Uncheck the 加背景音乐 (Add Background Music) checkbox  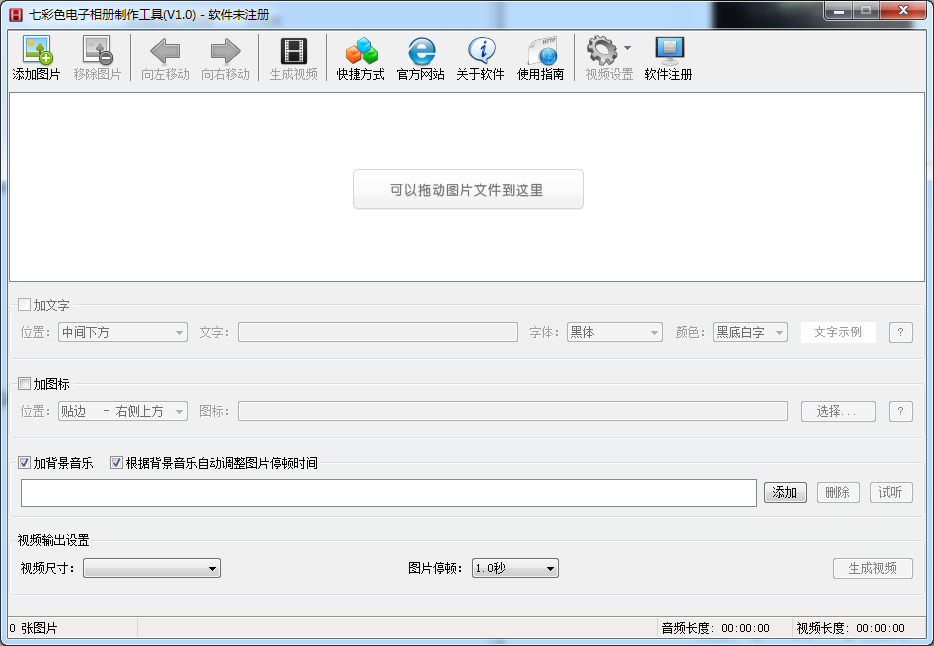[25, 463]
